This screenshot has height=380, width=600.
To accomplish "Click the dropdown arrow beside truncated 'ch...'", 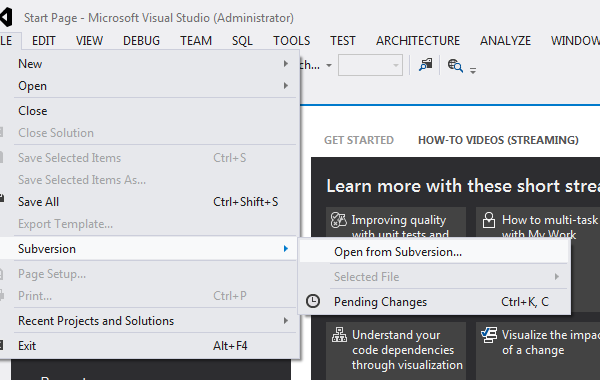I will (x=329, y=65).
